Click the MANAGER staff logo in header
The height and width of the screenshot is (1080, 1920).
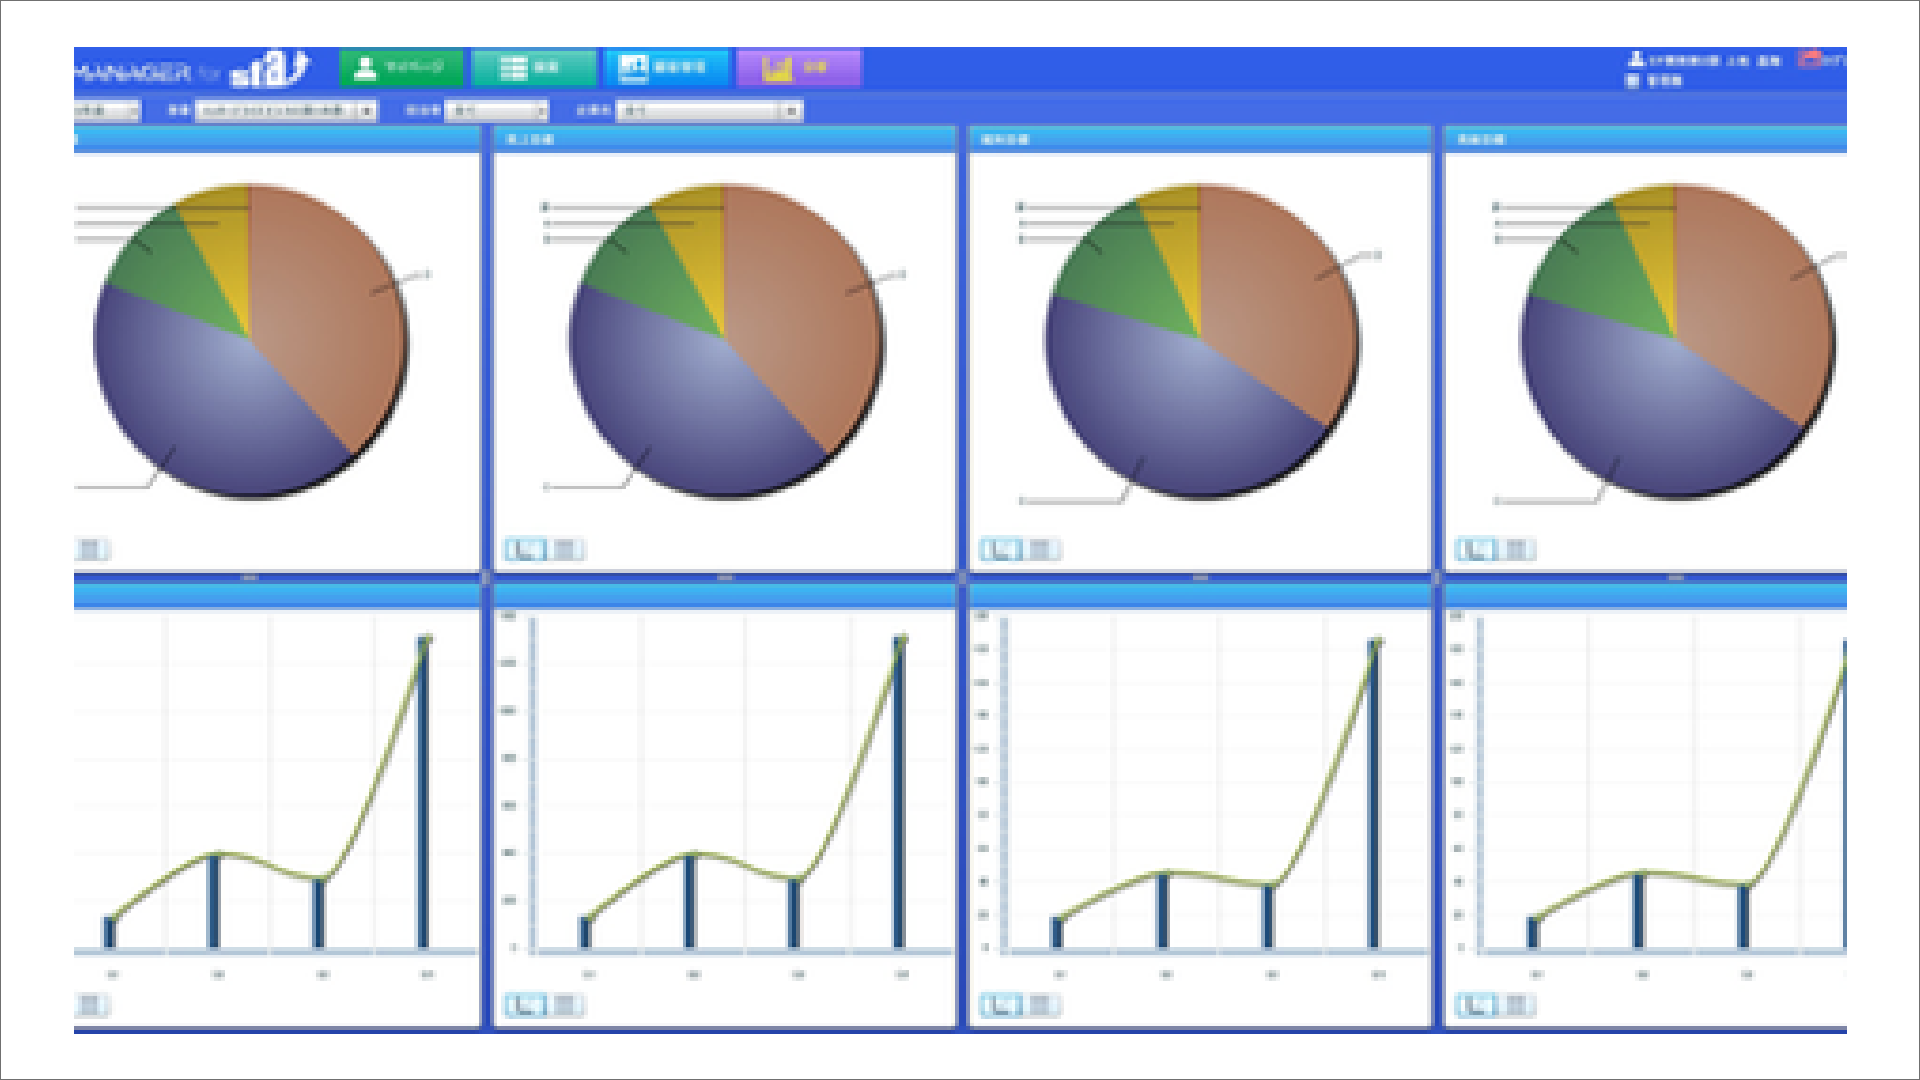tap(193, 70)
